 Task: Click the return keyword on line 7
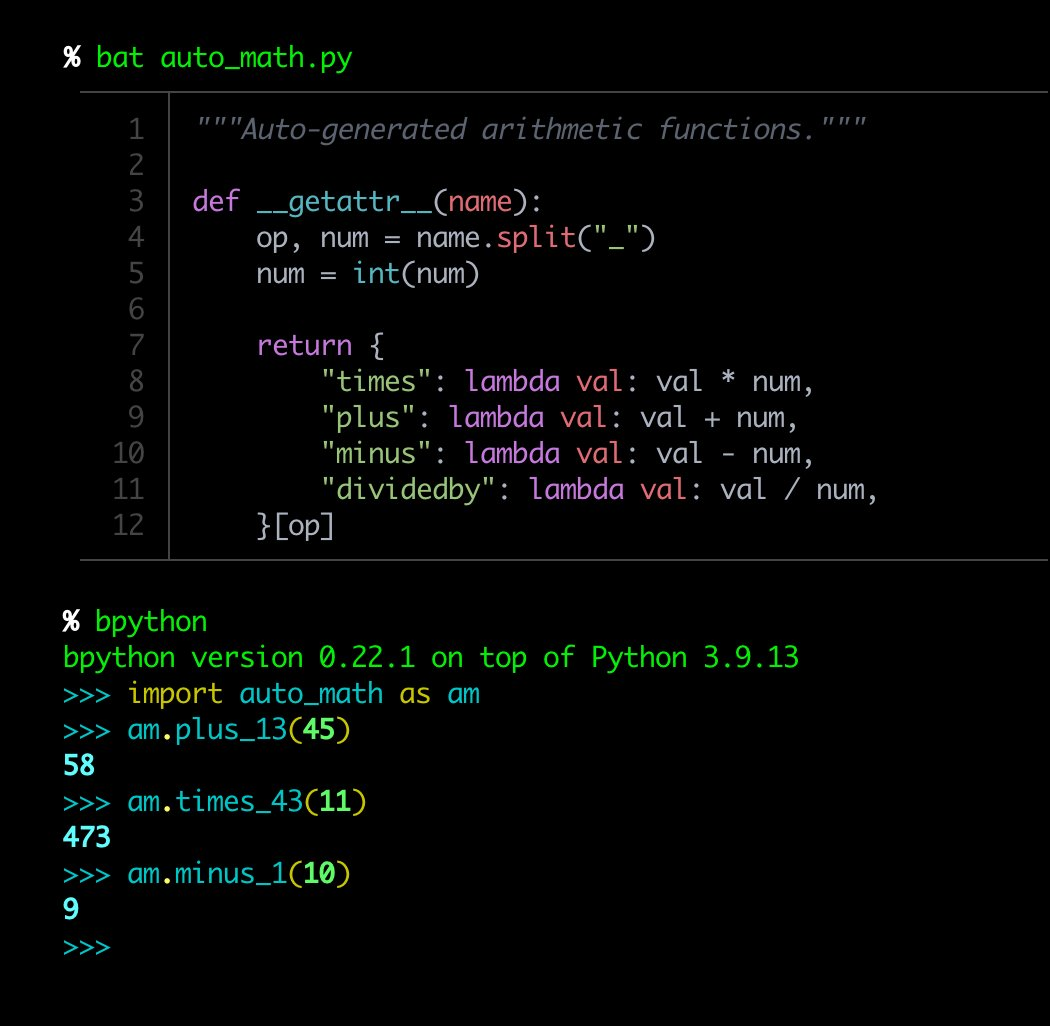coord(305,345)
